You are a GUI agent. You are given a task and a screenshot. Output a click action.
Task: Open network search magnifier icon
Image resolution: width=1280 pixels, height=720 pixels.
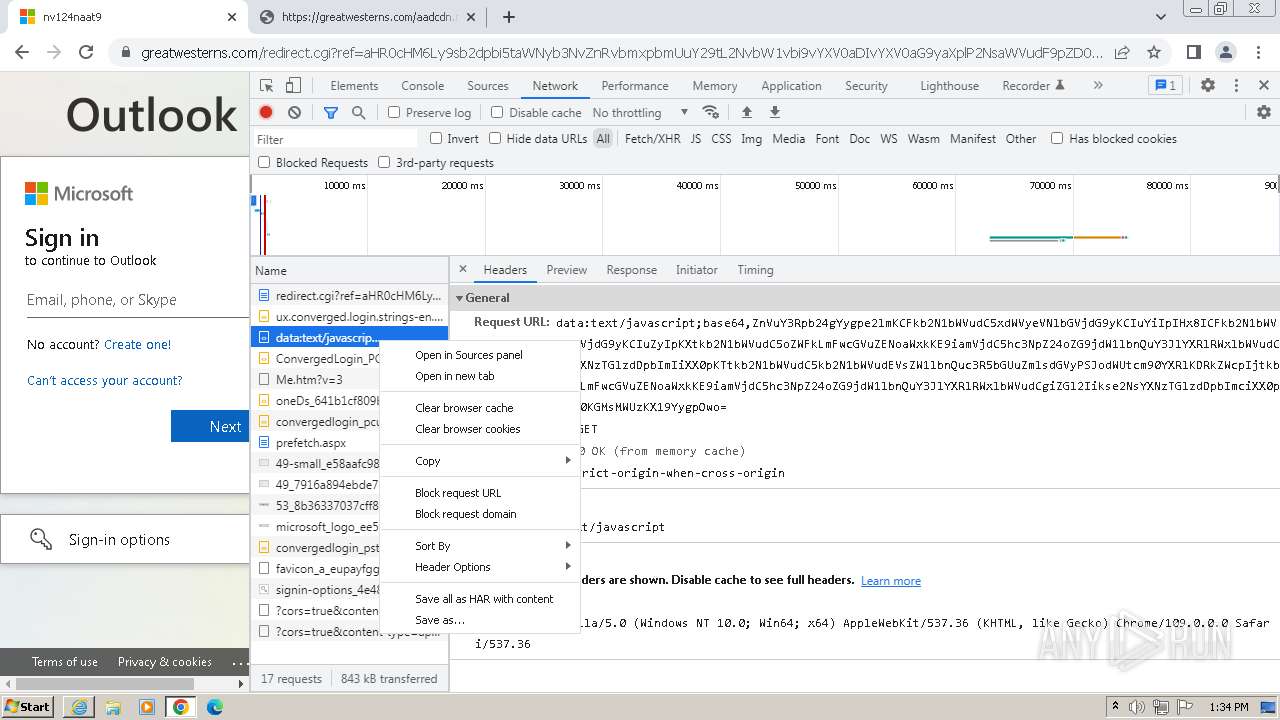pyautogui.click(x=358, y=112)
